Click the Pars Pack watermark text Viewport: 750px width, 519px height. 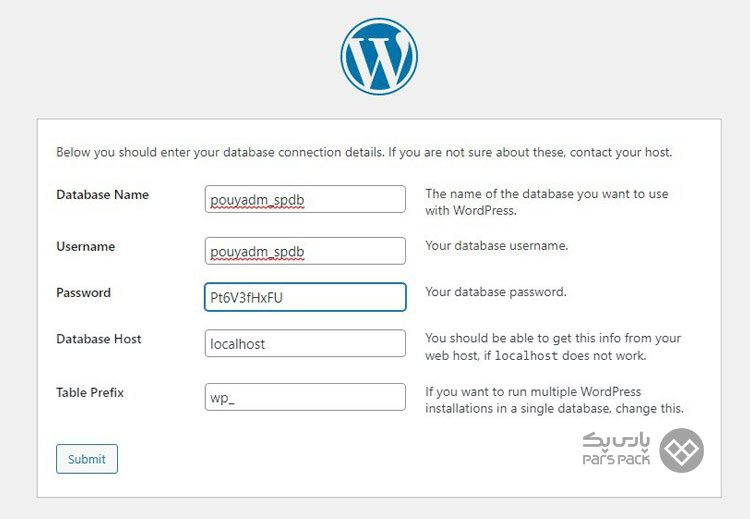[616, 449]
